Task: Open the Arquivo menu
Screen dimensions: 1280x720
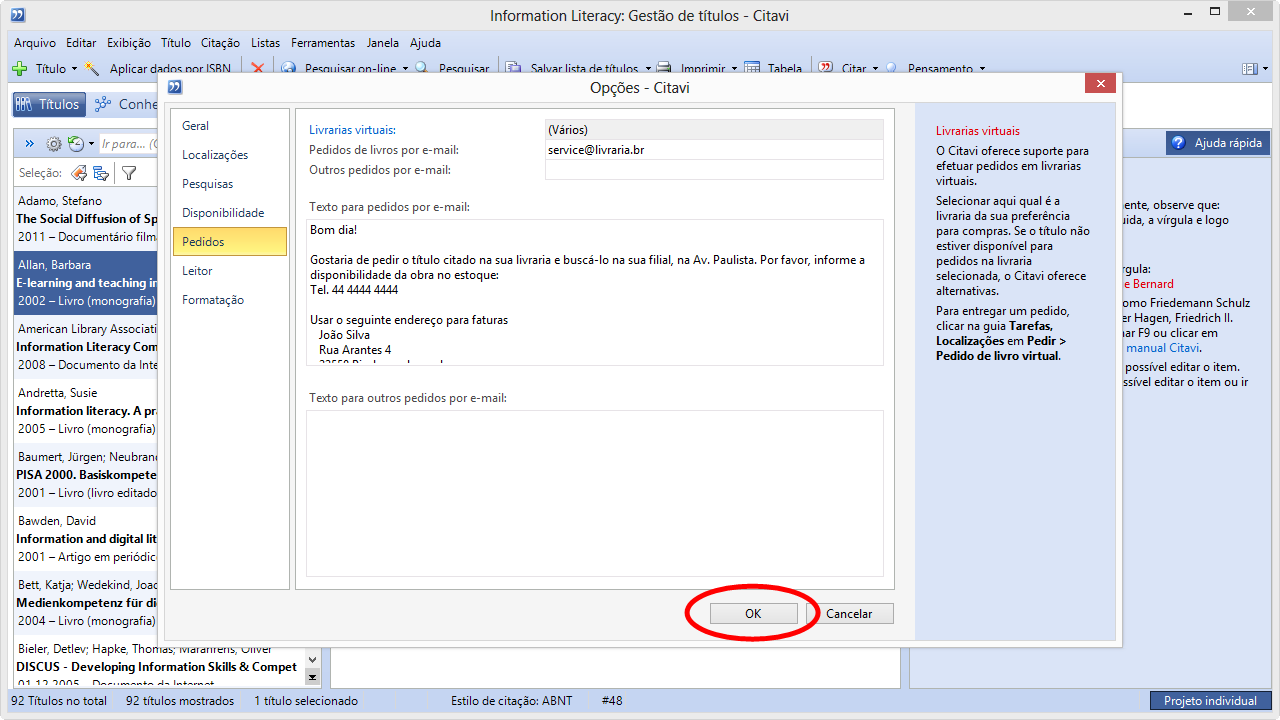Action: (x=35, y=43)
